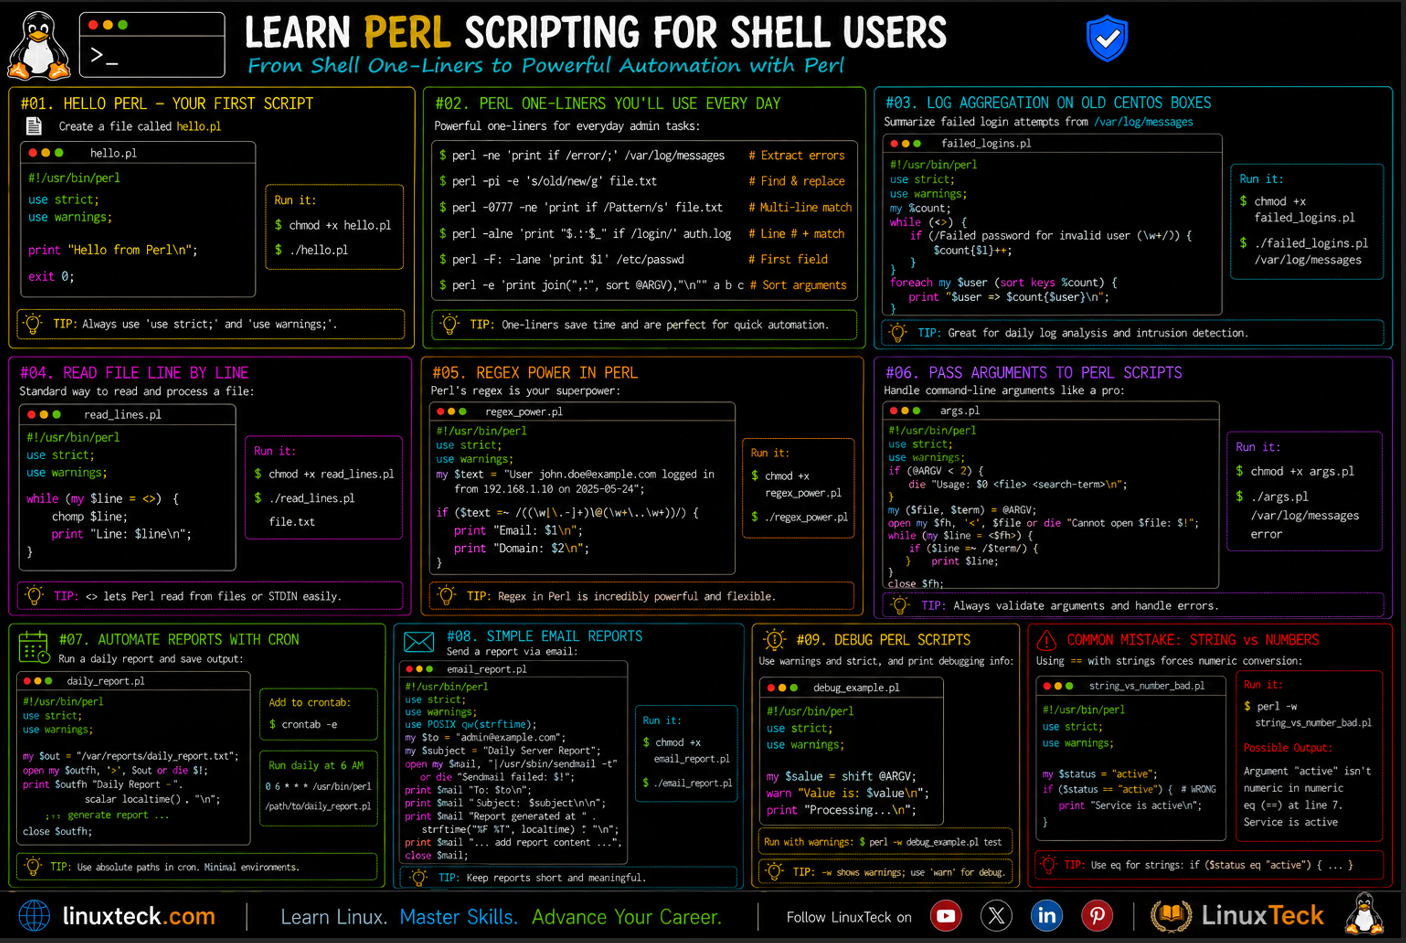Click the lightbulb in the 'use strict' tip

click(33, 324)
